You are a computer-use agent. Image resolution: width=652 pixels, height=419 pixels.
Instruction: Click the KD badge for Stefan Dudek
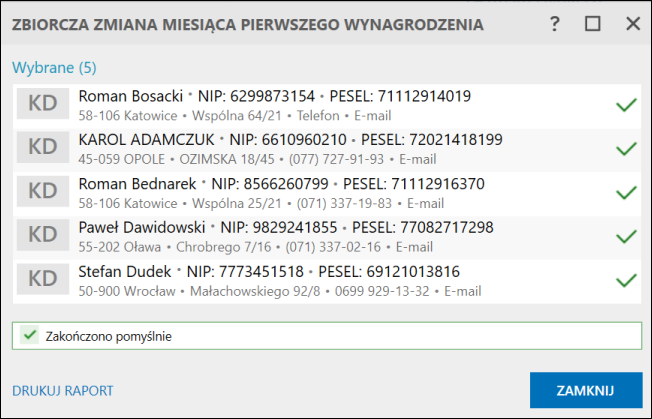point(43,280)
